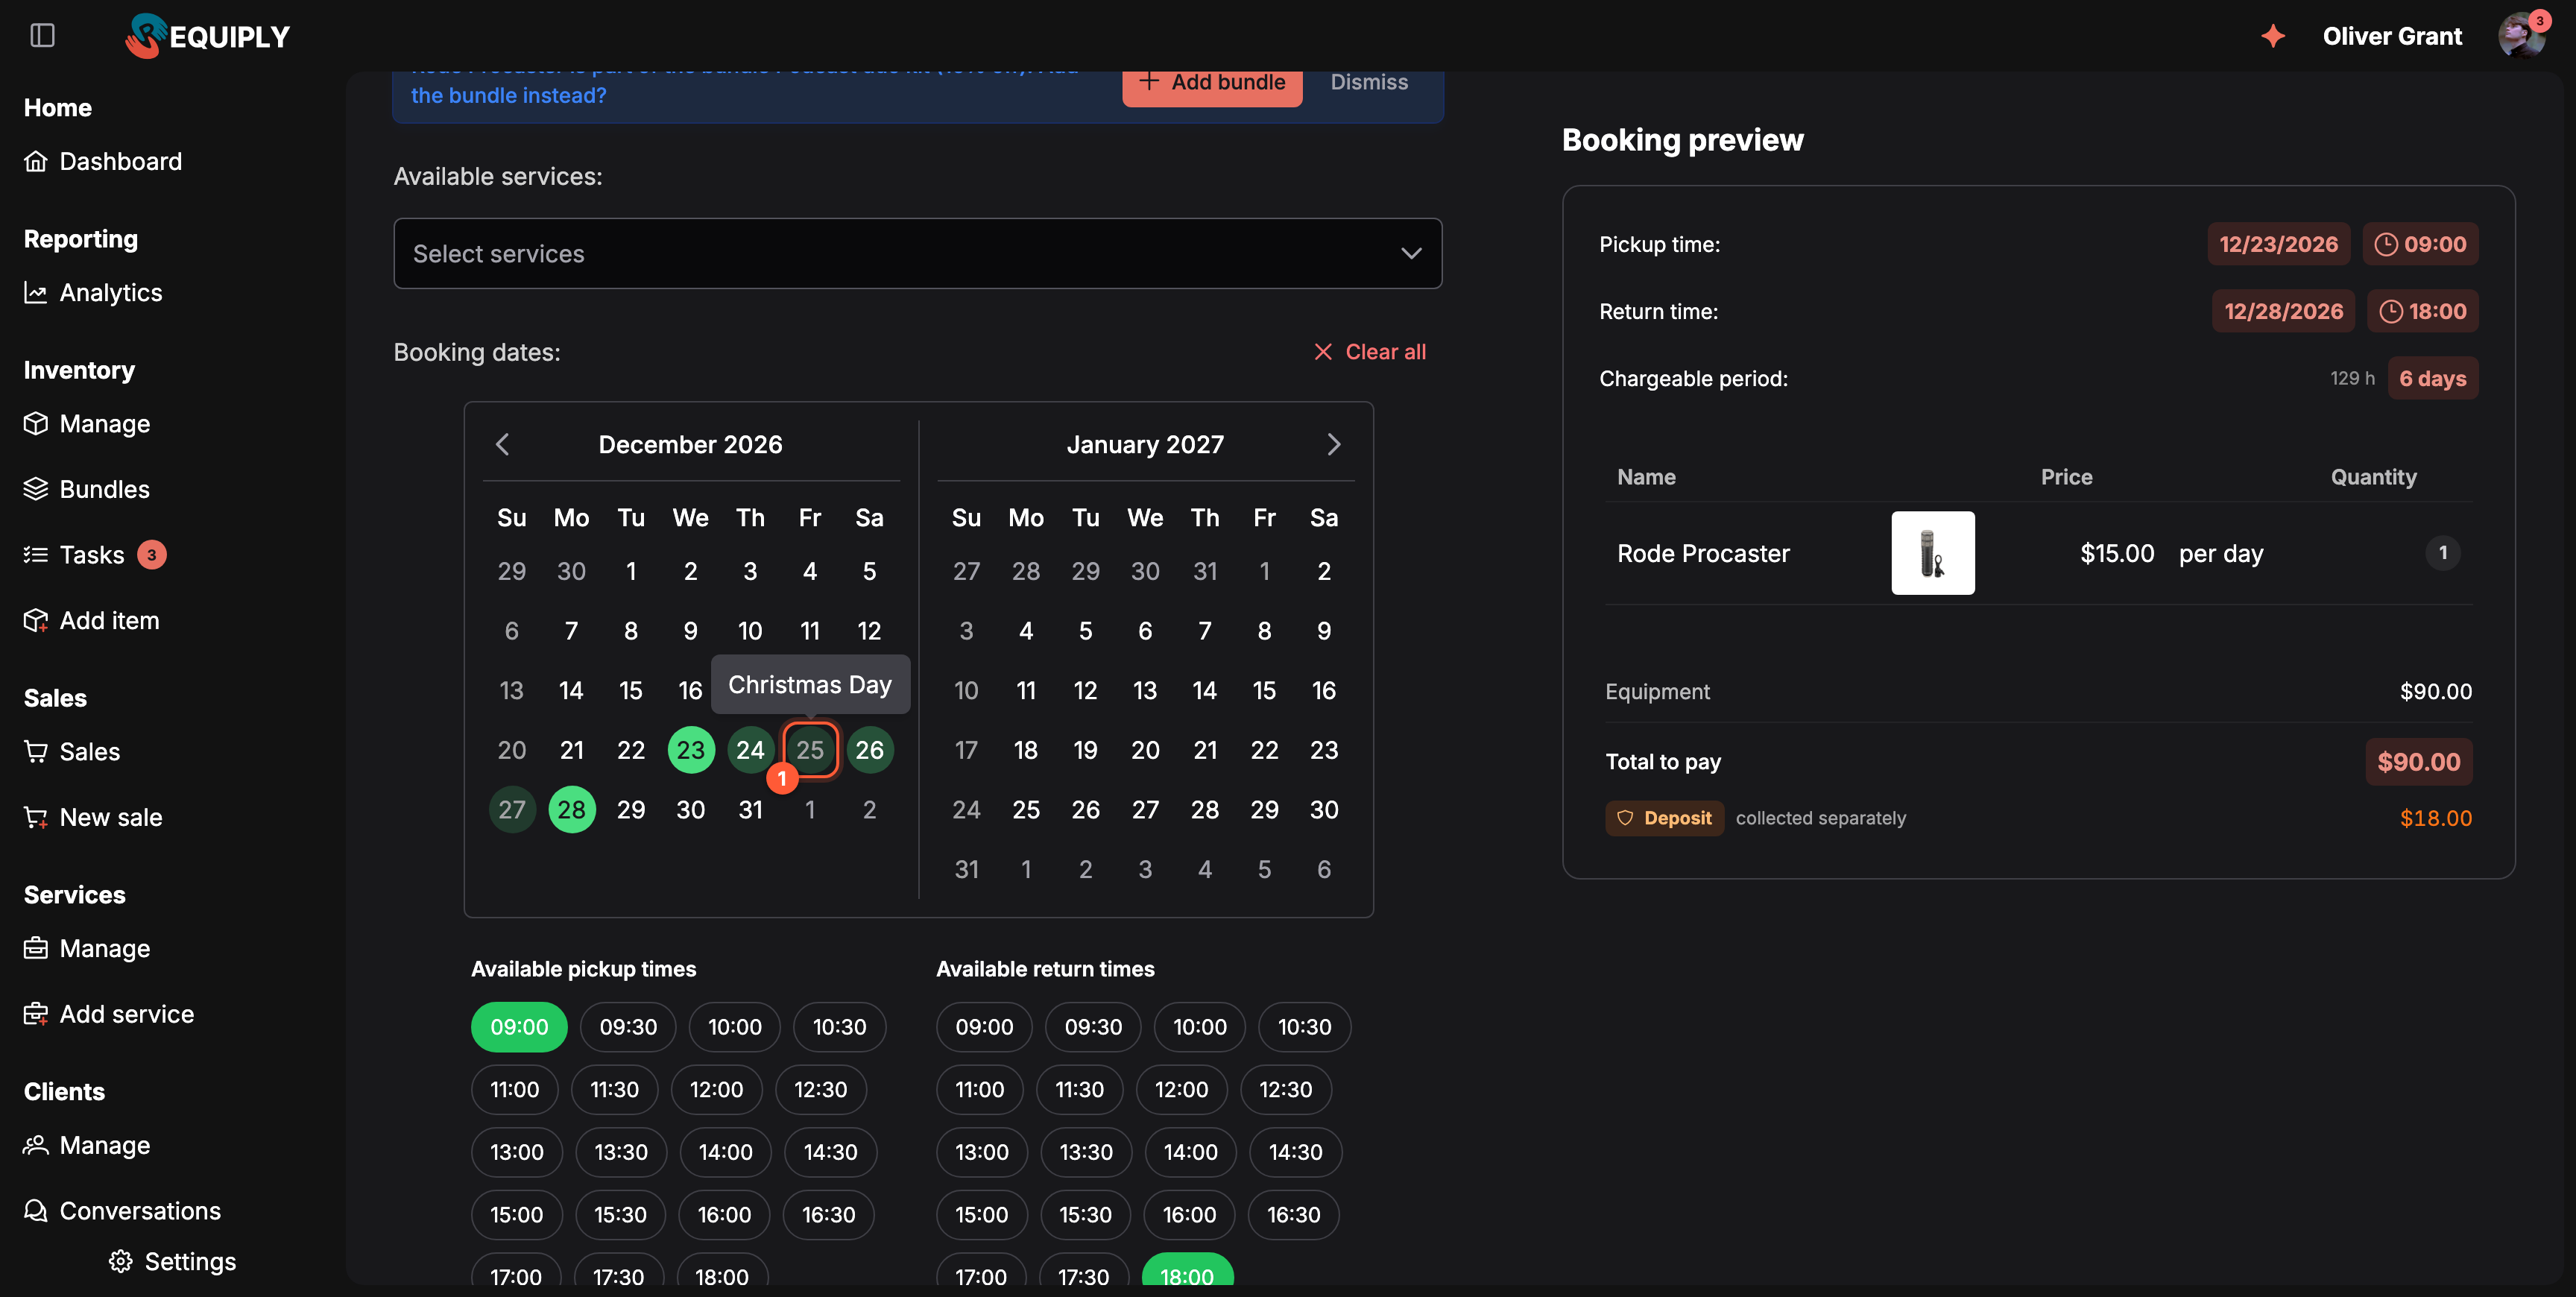
Task: Select December 28 on the calendar
Action: (x=572, y=809)
